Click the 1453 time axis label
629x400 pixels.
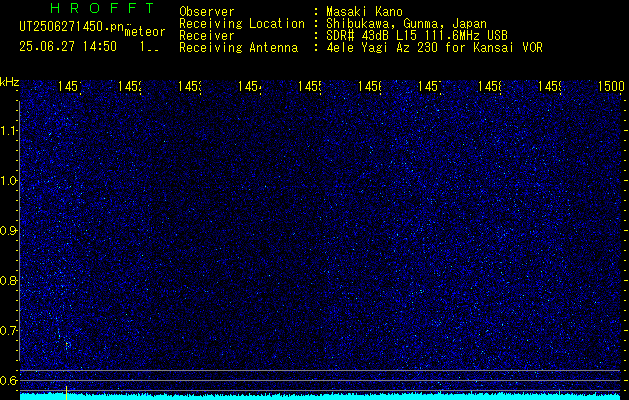point(190,86)
